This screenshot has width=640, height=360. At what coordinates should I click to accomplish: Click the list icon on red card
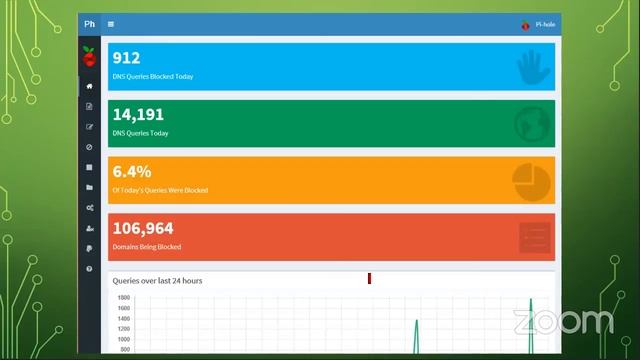point(535,238)
